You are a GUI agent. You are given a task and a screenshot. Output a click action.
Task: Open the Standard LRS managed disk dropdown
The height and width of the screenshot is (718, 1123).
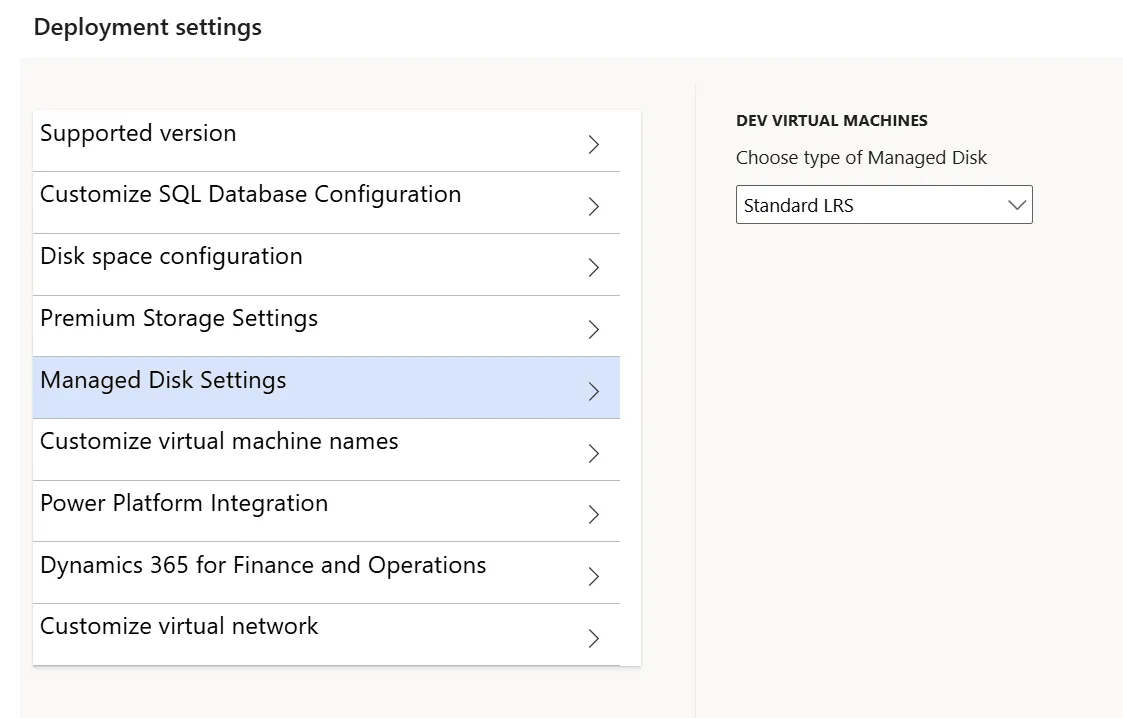click(884, 205)
